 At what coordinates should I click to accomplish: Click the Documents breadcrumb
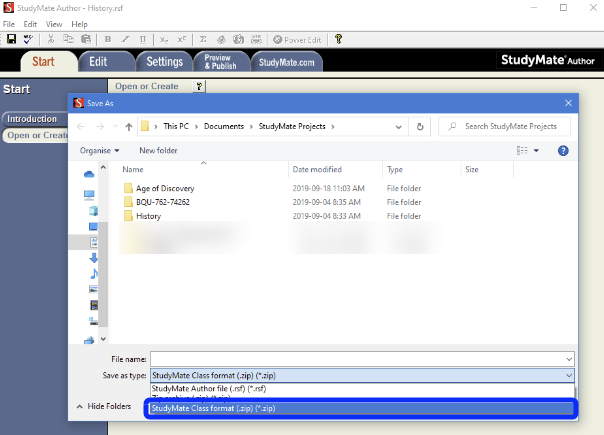(224, 126)
